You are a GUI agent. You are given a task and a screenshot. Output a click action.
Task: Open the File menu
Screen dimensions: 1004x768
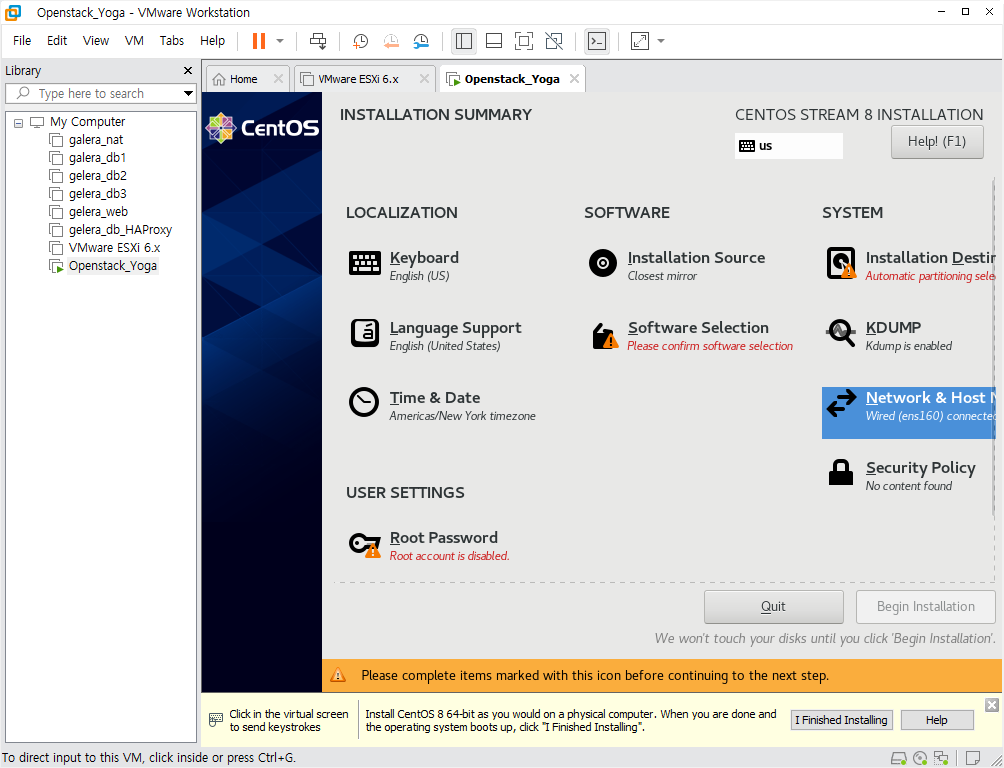tap(22, 40)
